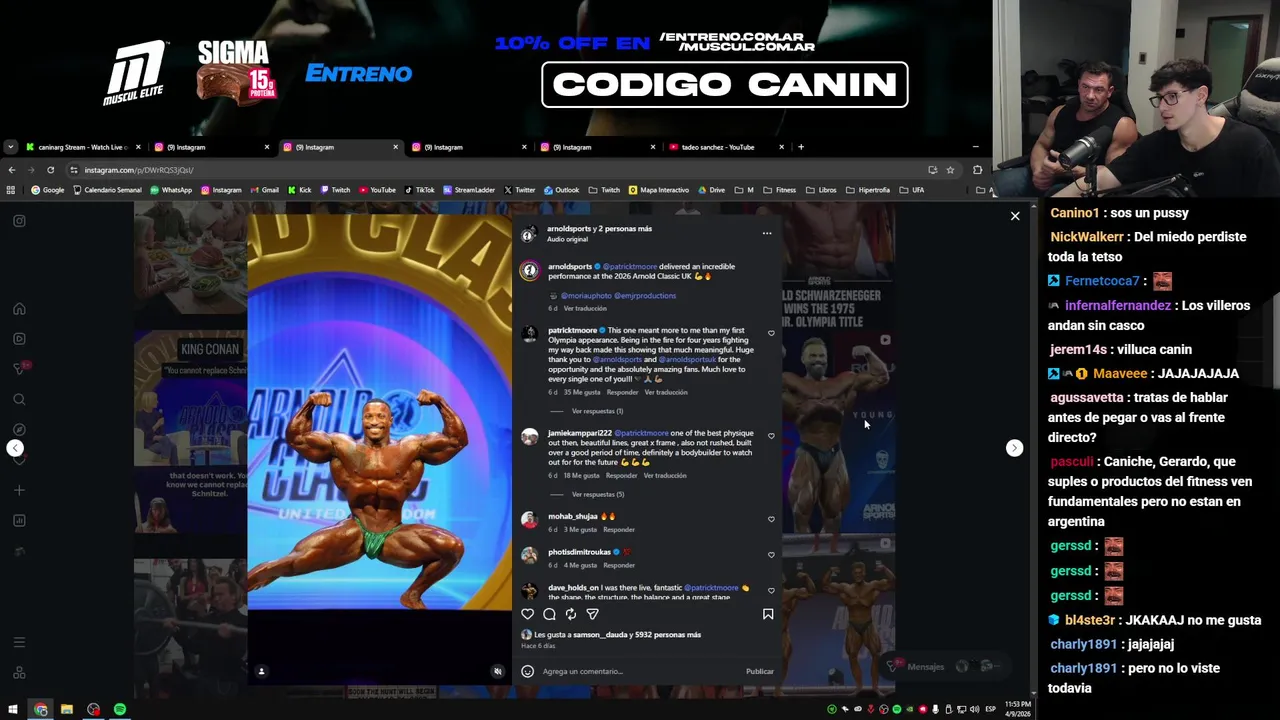Open Create plus icon in sidebar
Image resolution: width=1280 pixels, height=720 pixels.
[19, 490]
